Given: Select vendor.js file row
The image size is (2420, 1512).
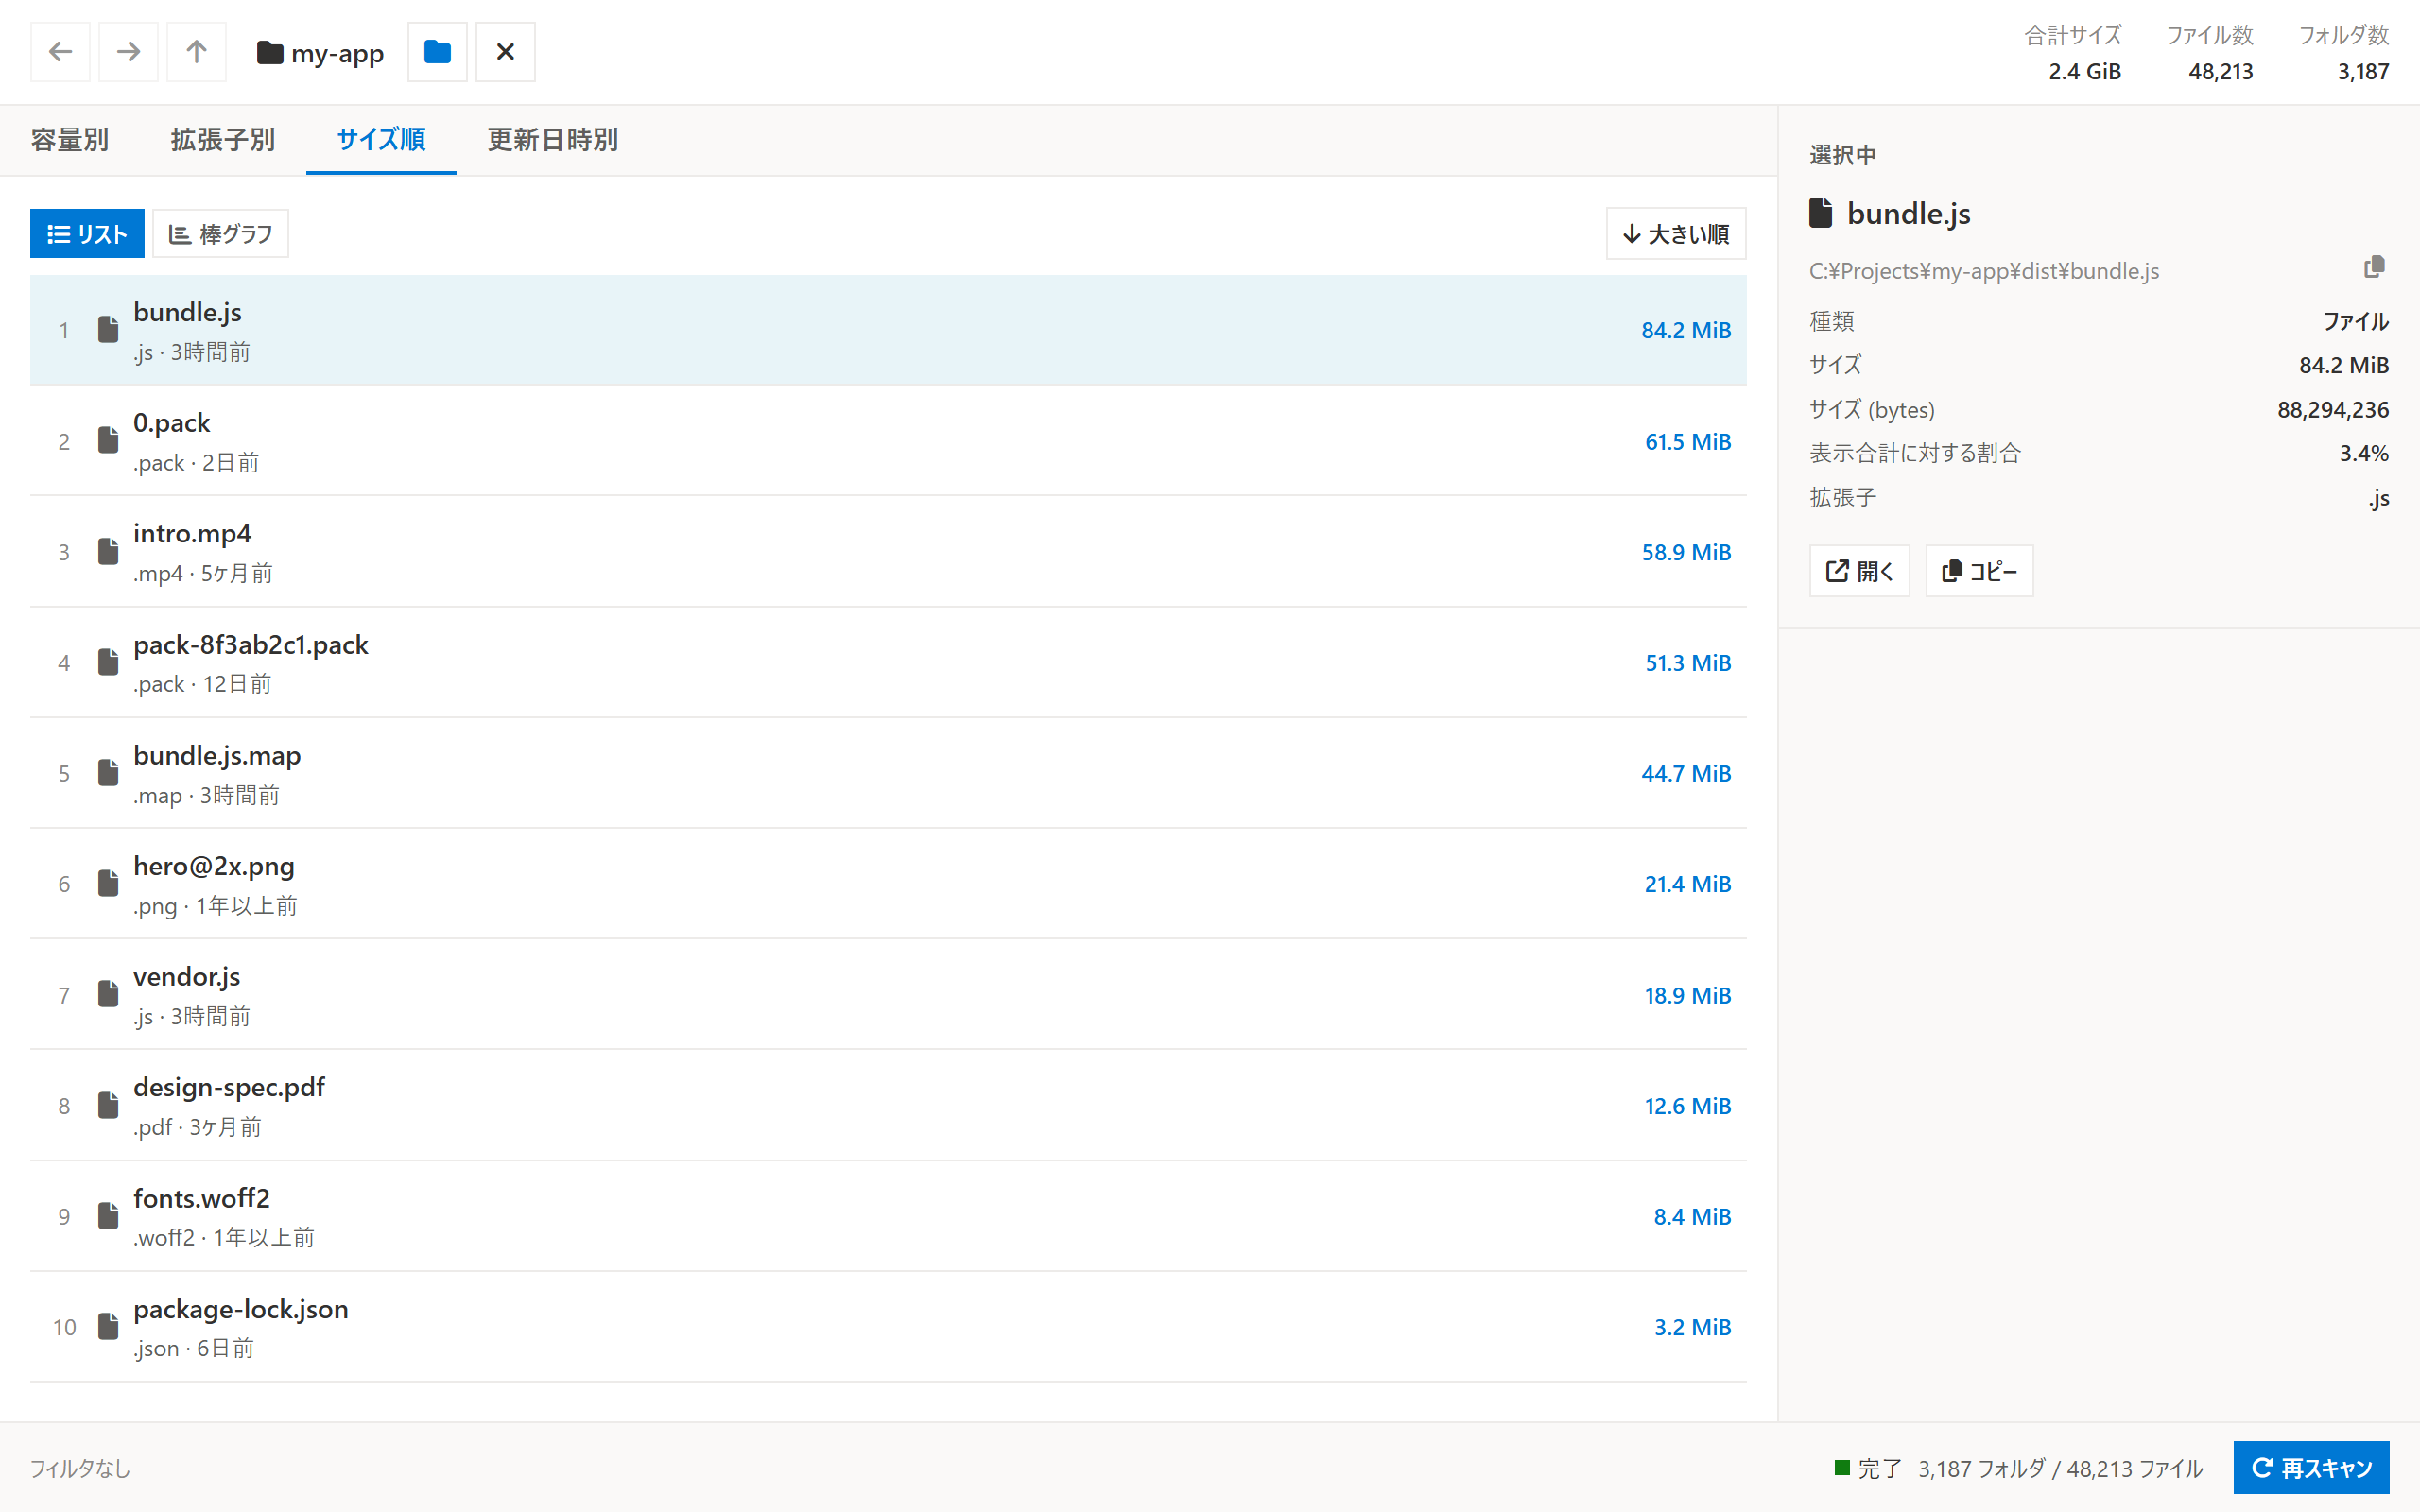Looking at the screenshot, I should coord(888,995).
